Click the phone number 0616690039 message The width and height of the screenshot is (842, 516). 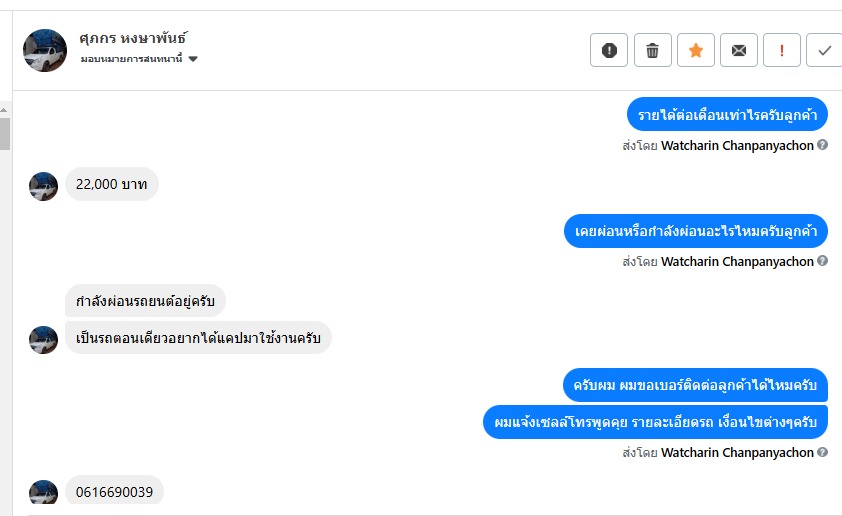click(x=114, y=492)
